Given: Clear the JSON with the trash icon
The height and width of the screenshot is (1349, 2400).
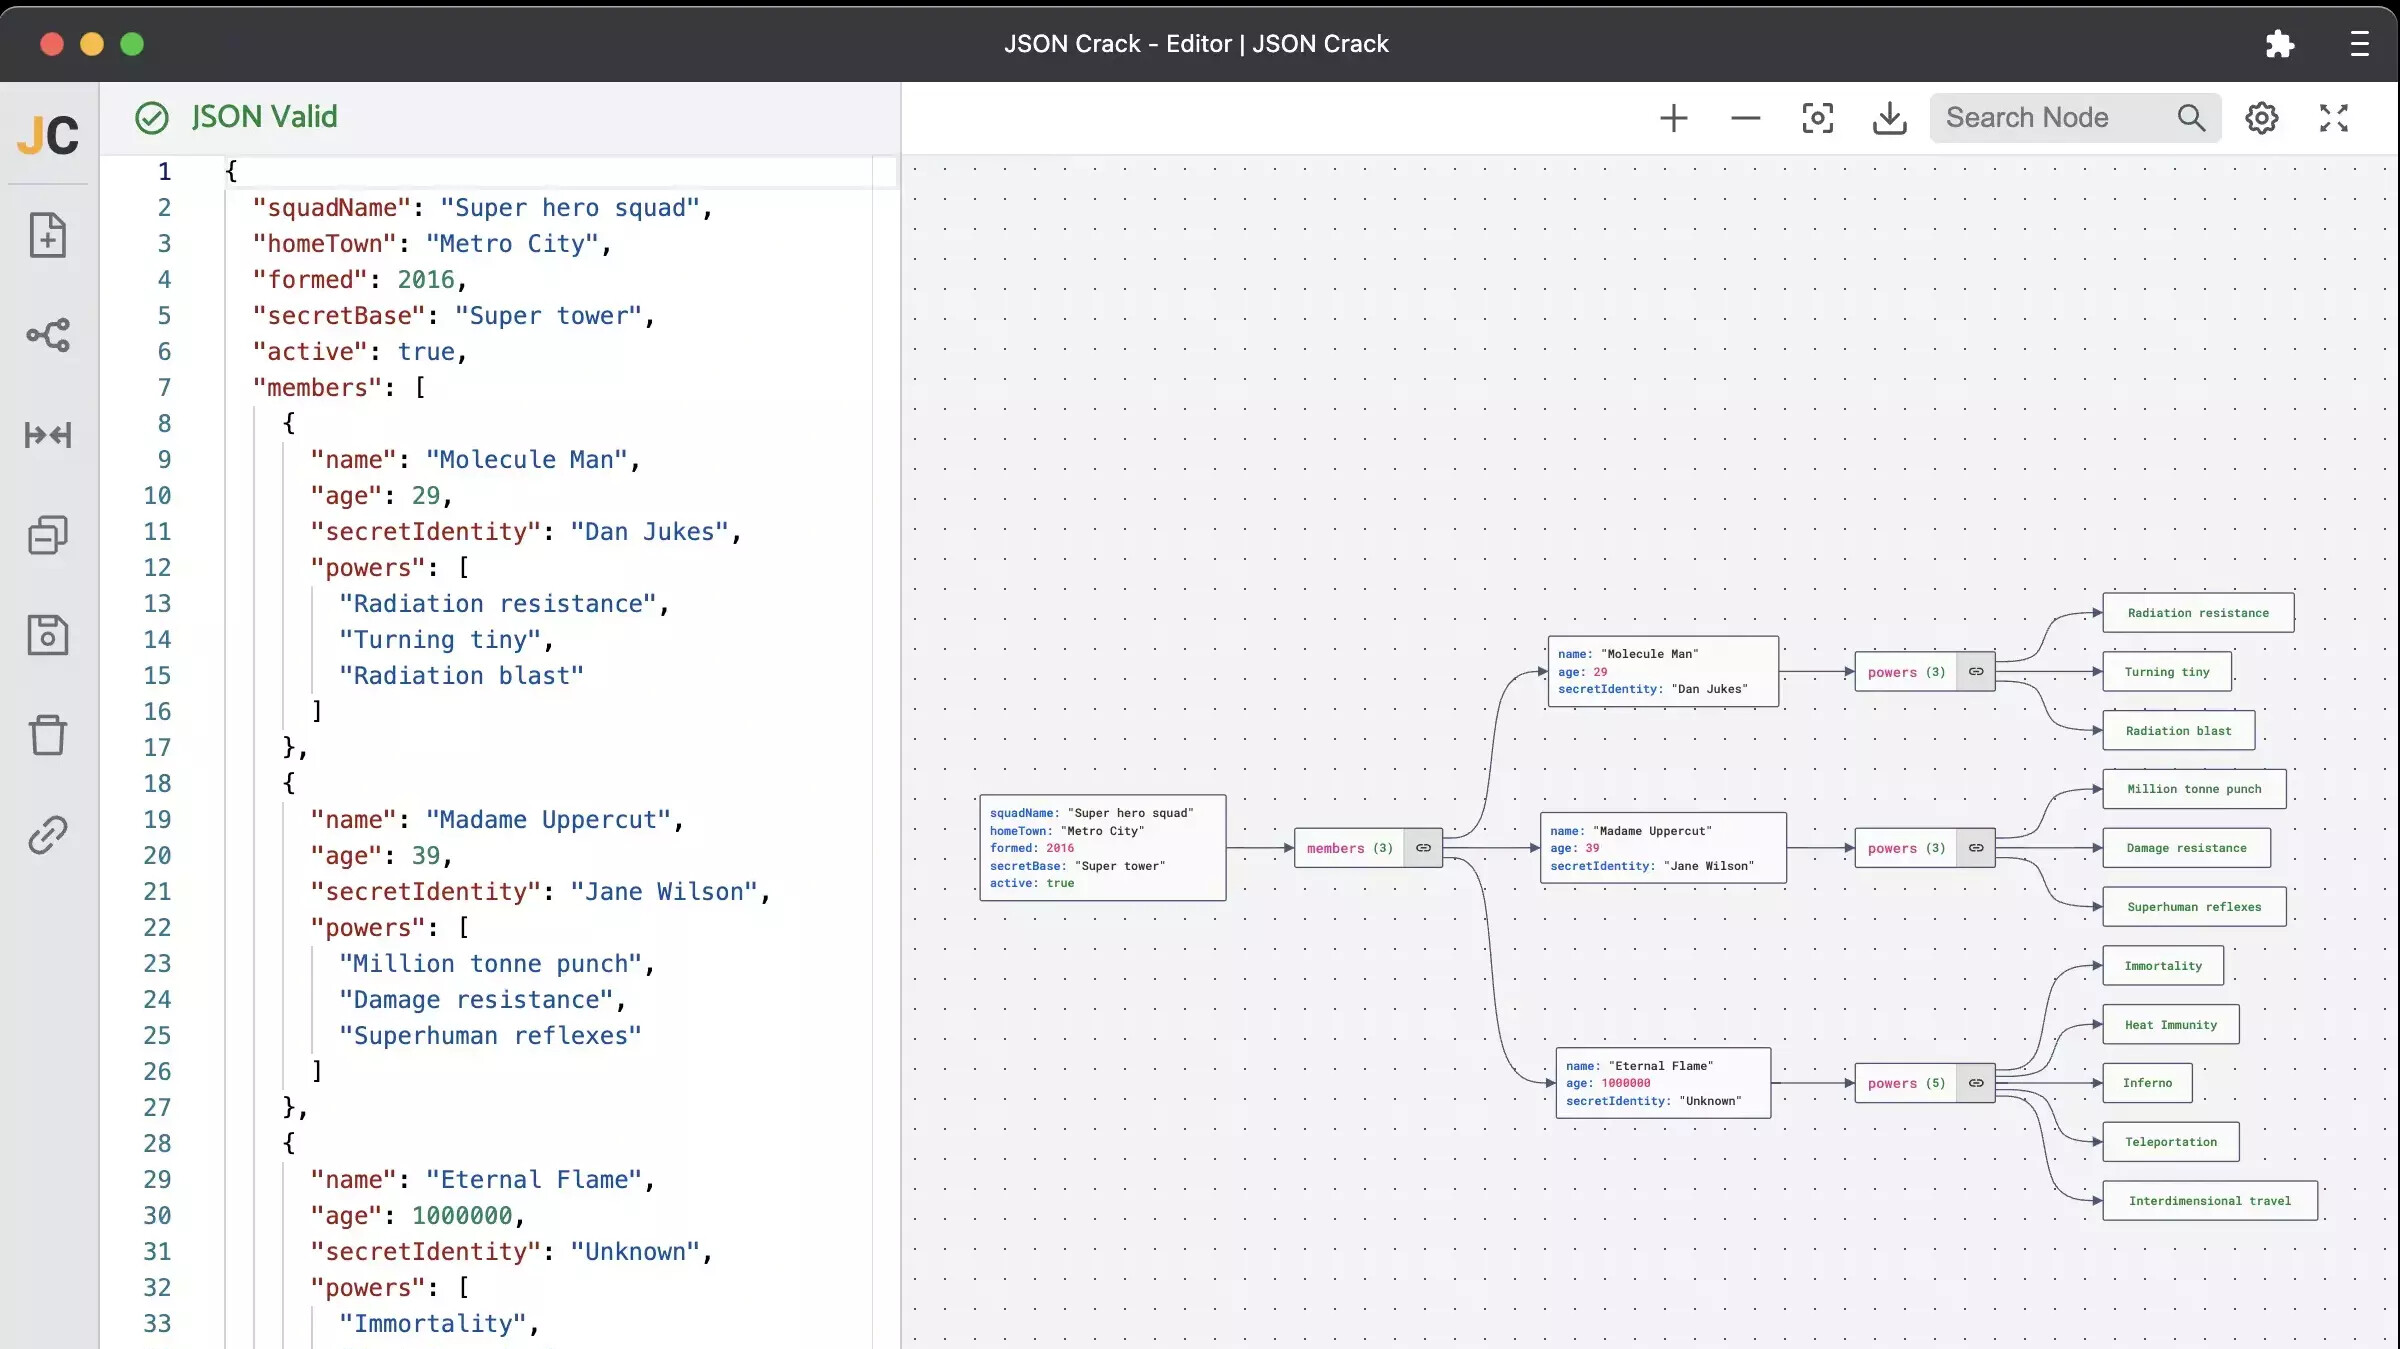Looking at the screenshot, I should (x=47, y=735).
